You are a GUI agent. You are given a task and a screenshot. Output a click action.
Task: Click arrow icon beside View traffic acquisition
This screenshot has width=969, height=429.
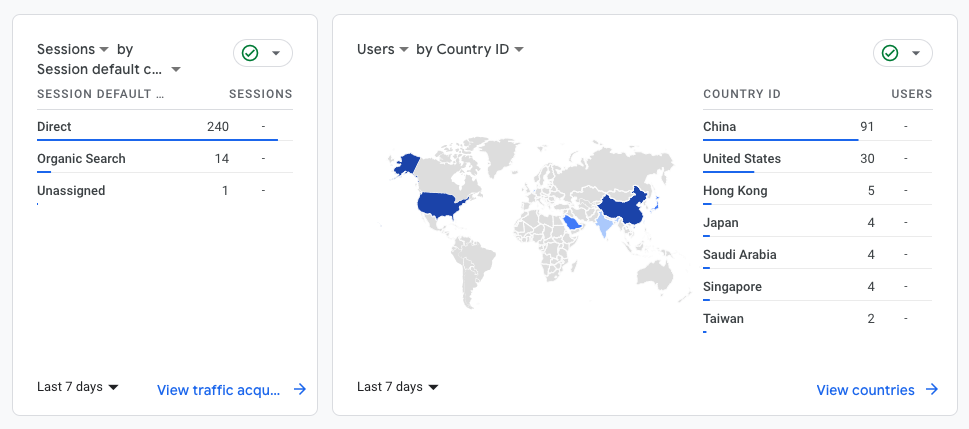pyautogui.click(x=300, y=390)
